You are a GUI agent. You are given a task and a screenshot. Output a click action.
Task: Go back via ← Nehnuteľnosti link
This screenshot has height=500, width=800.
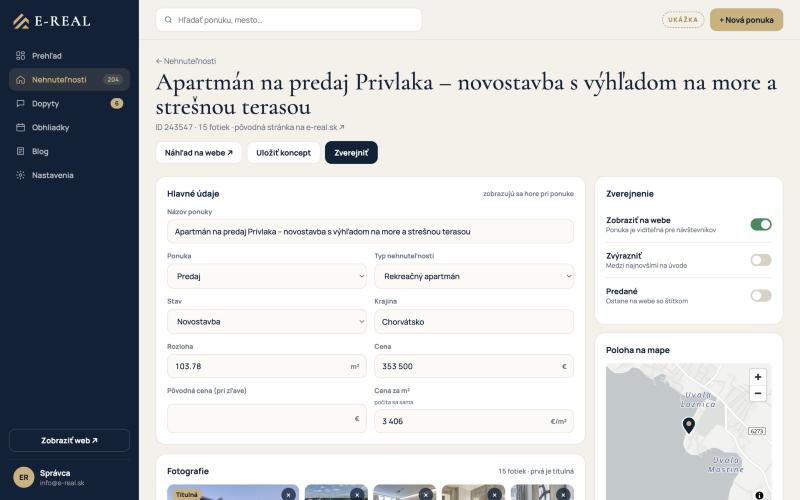coord(186,61)
